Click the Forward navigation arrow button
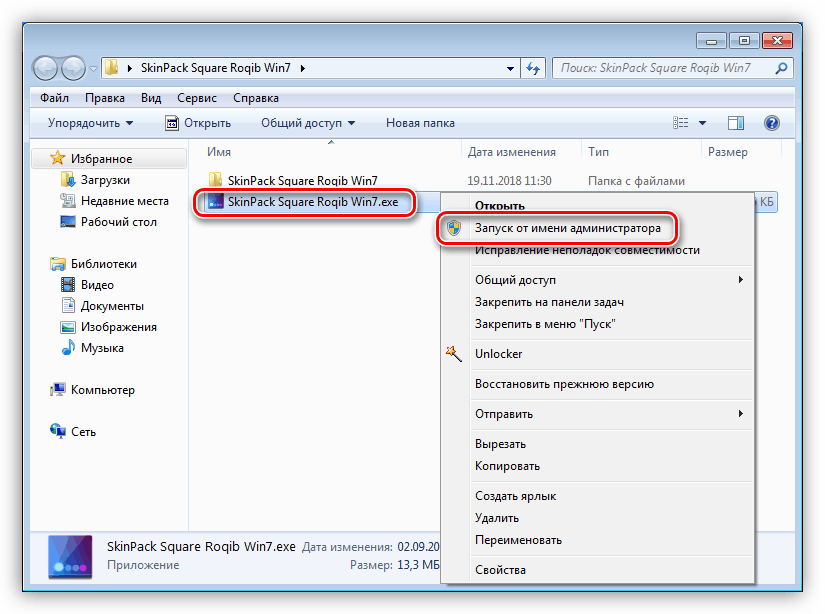This screenshot has width=825, height=614. pos(73,68)
